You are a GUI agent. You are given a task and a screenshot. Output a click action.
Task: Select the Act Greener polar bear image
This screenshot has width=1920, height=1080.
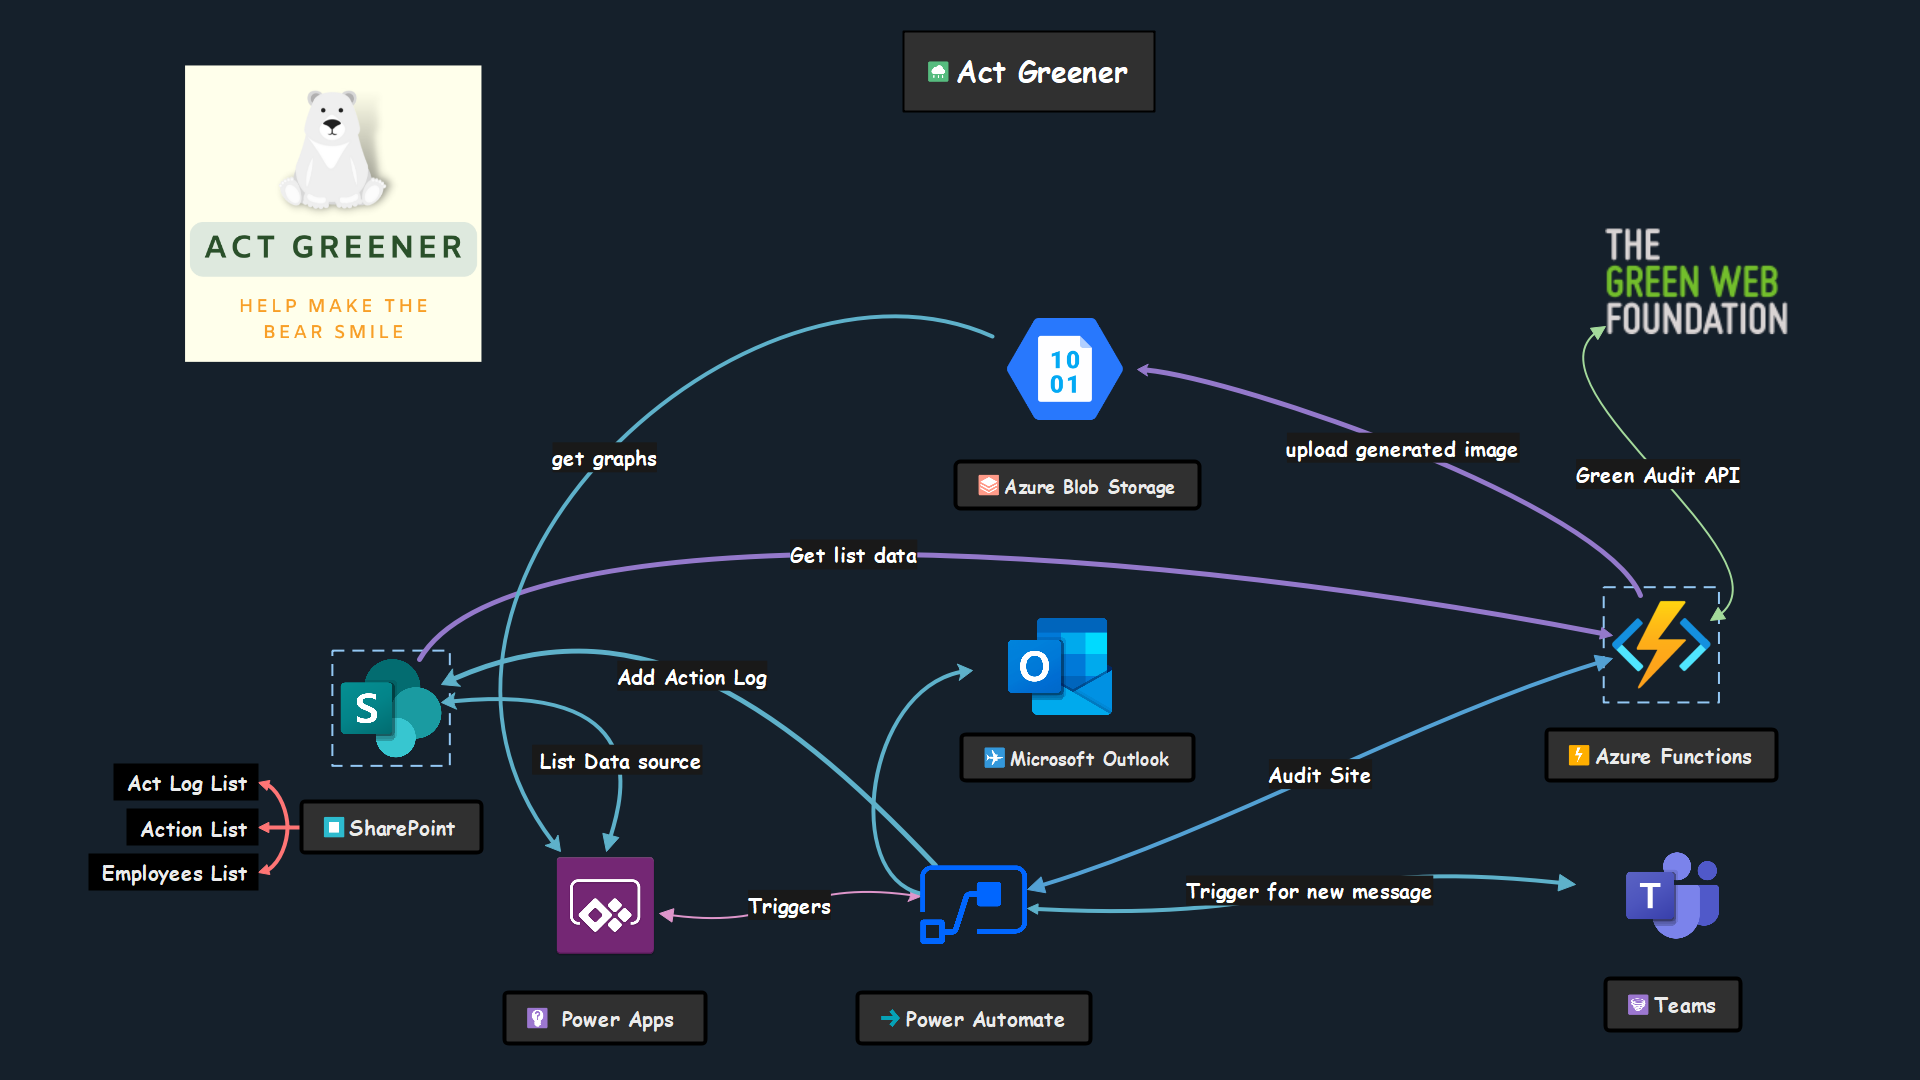[x=333, y=213]
